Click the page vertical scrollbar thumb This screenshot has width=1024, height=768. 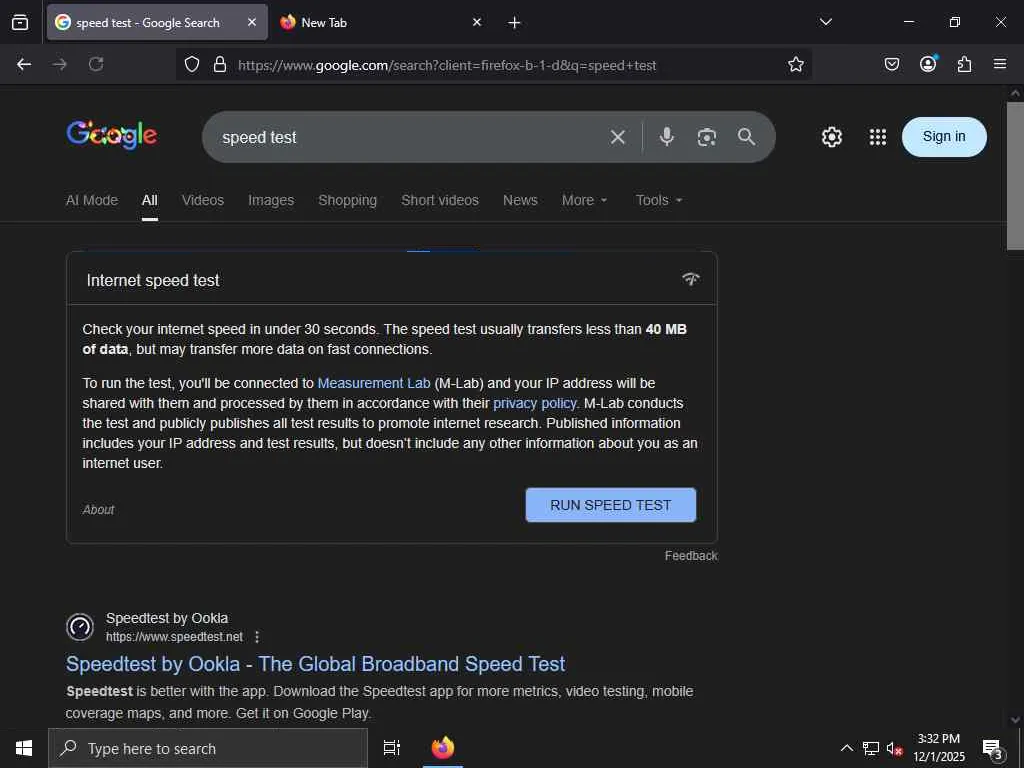1015,176
